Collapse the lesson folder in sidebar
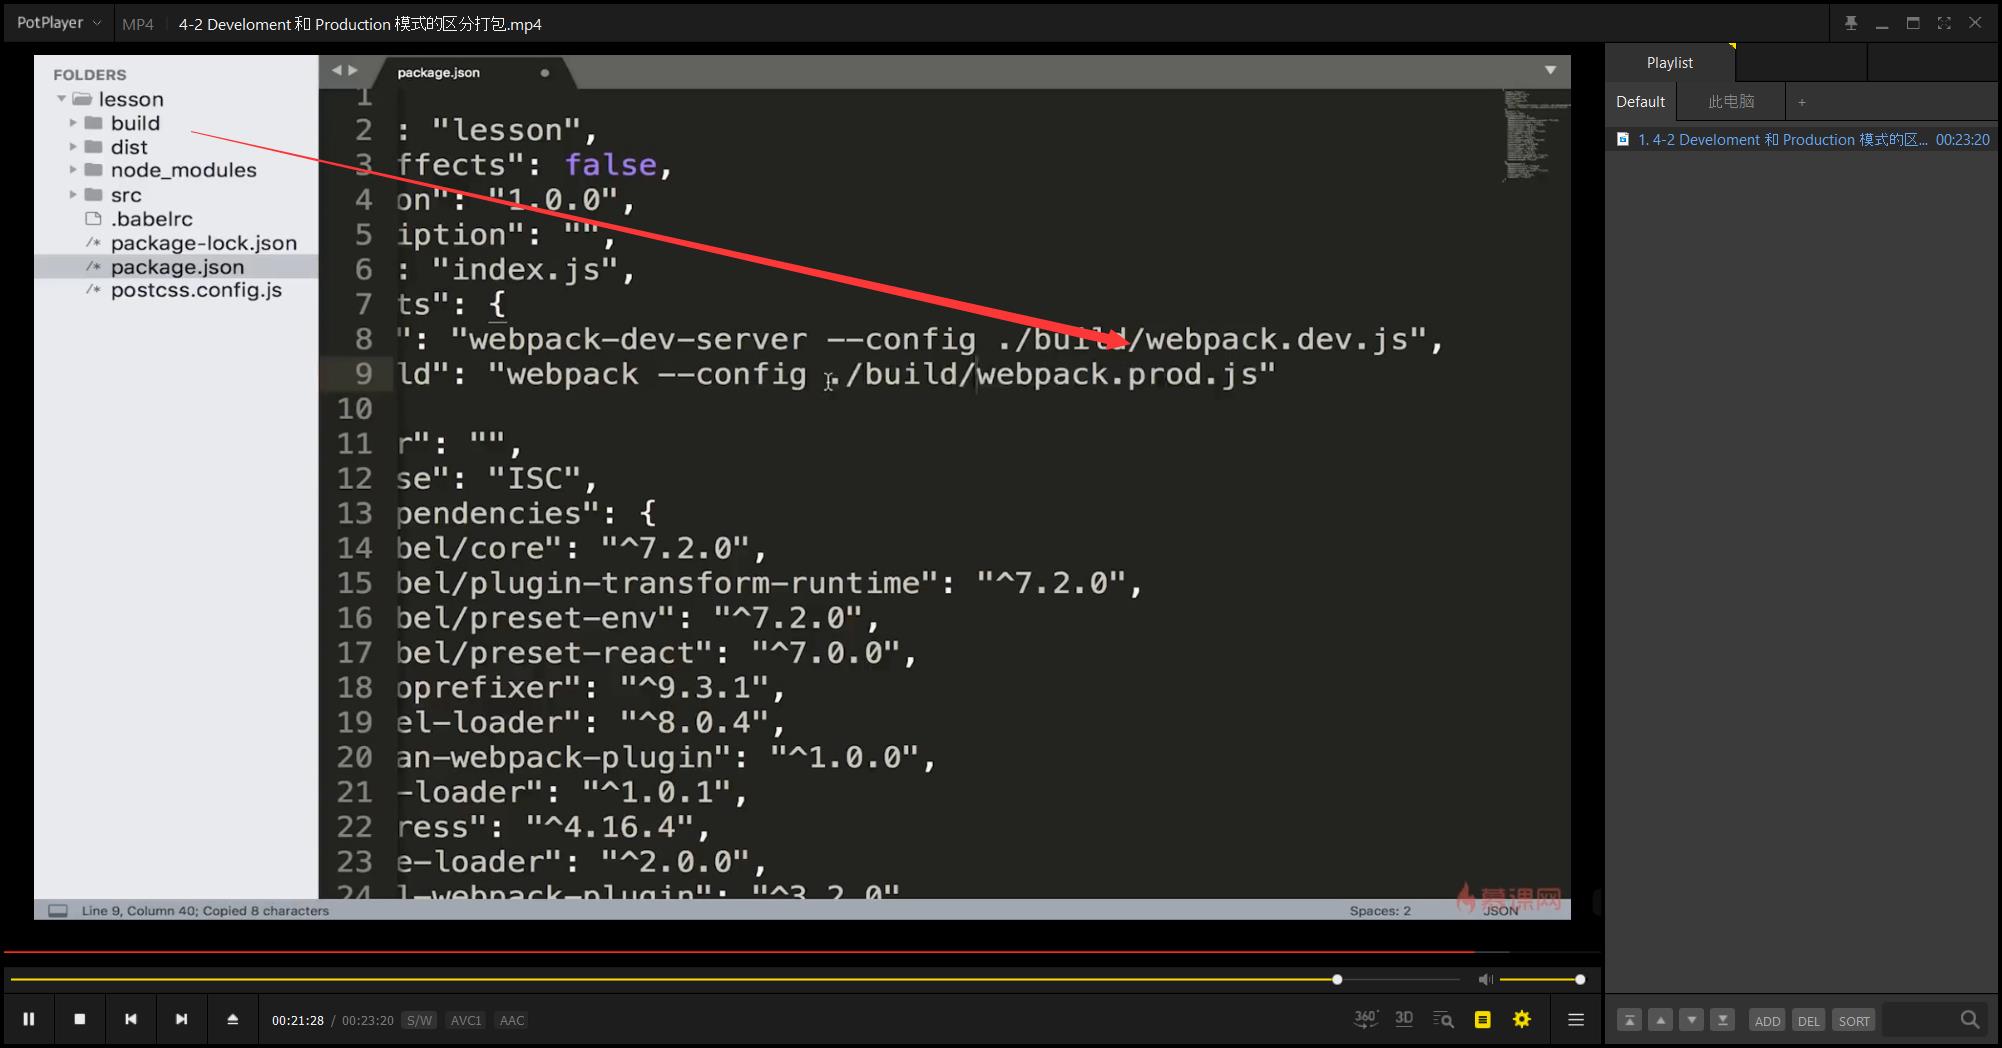2002x1048 pixels. click(62, 98)
